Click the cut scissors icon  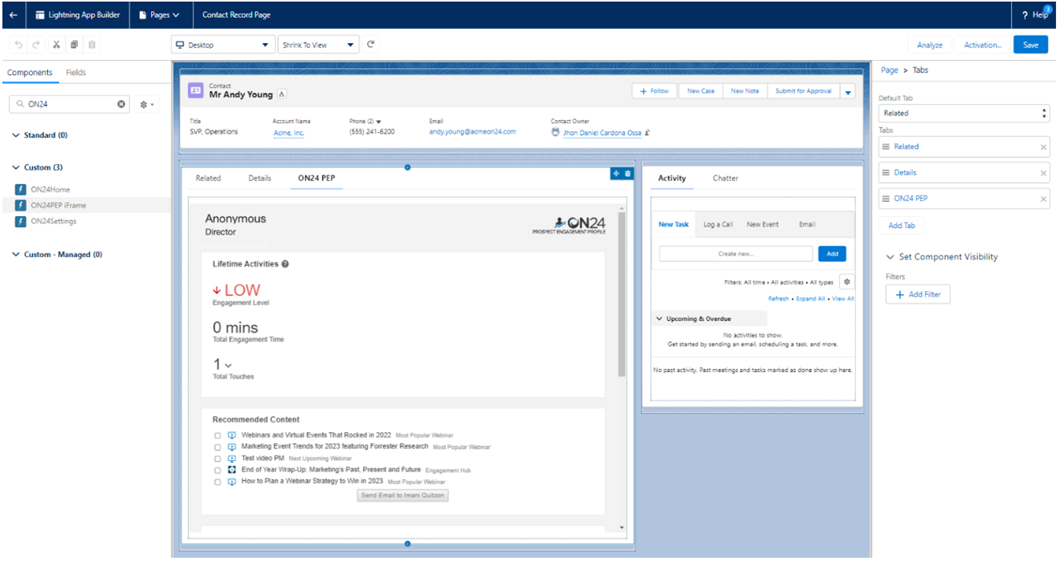56,45
